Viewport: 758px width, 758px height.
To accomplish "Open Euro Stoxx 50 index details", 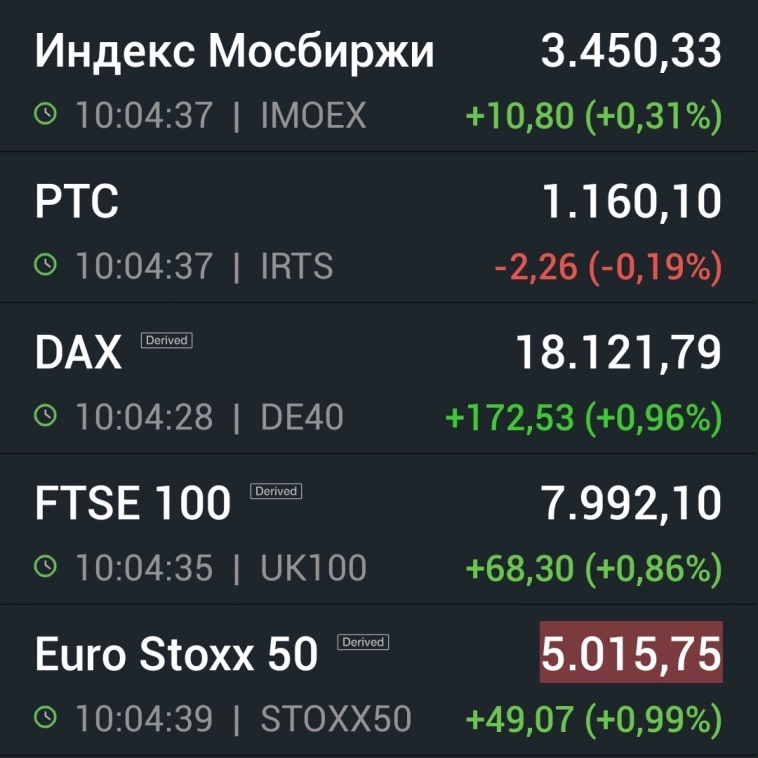I will (x=176, y=655).
